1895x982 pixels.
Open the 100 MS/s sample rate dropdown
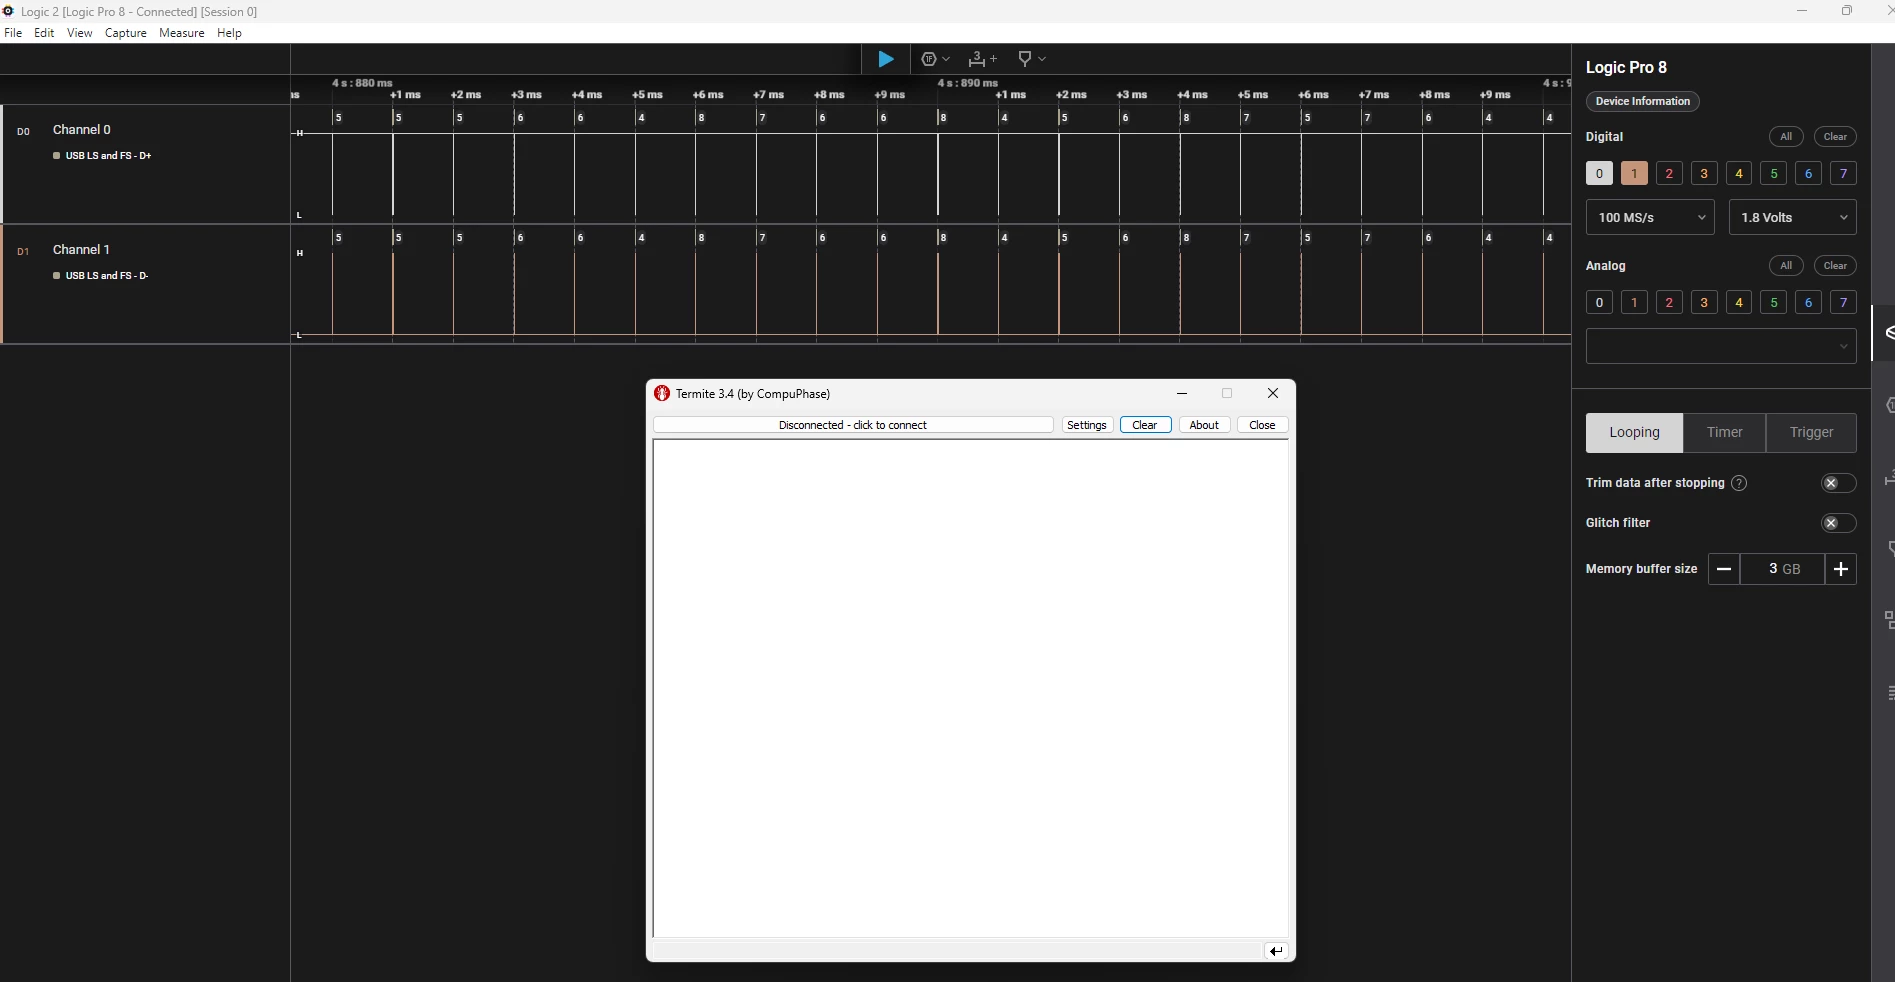(1650, 217)
